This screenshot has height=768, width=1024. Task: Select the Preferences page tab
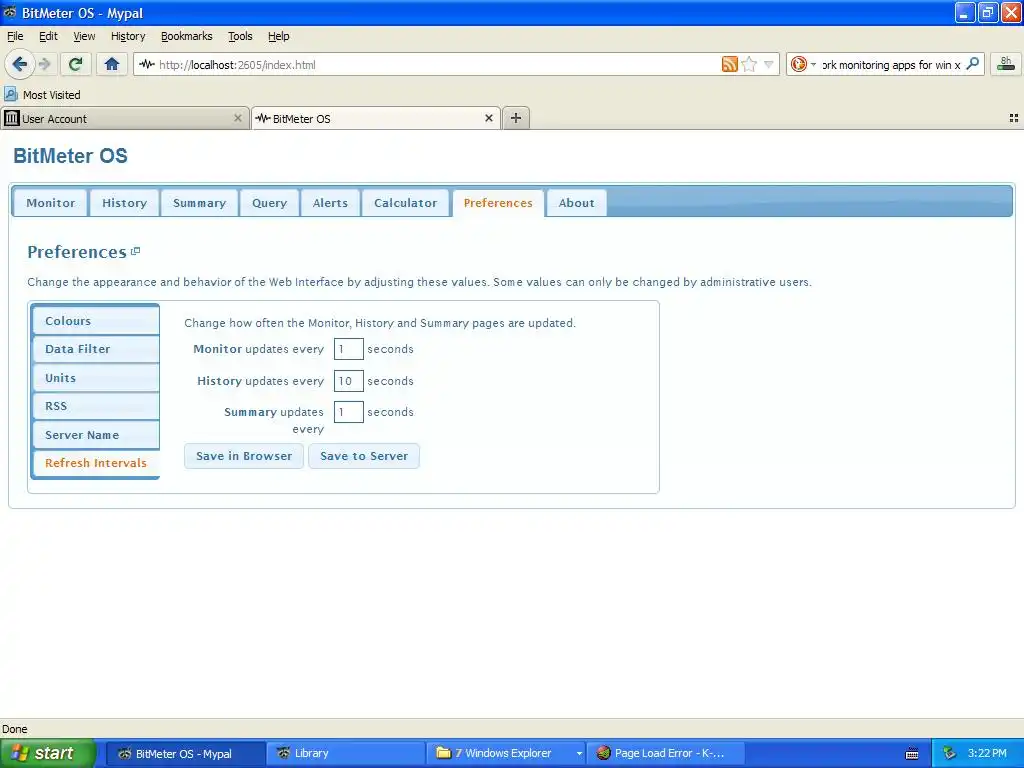tap(498, 203)
